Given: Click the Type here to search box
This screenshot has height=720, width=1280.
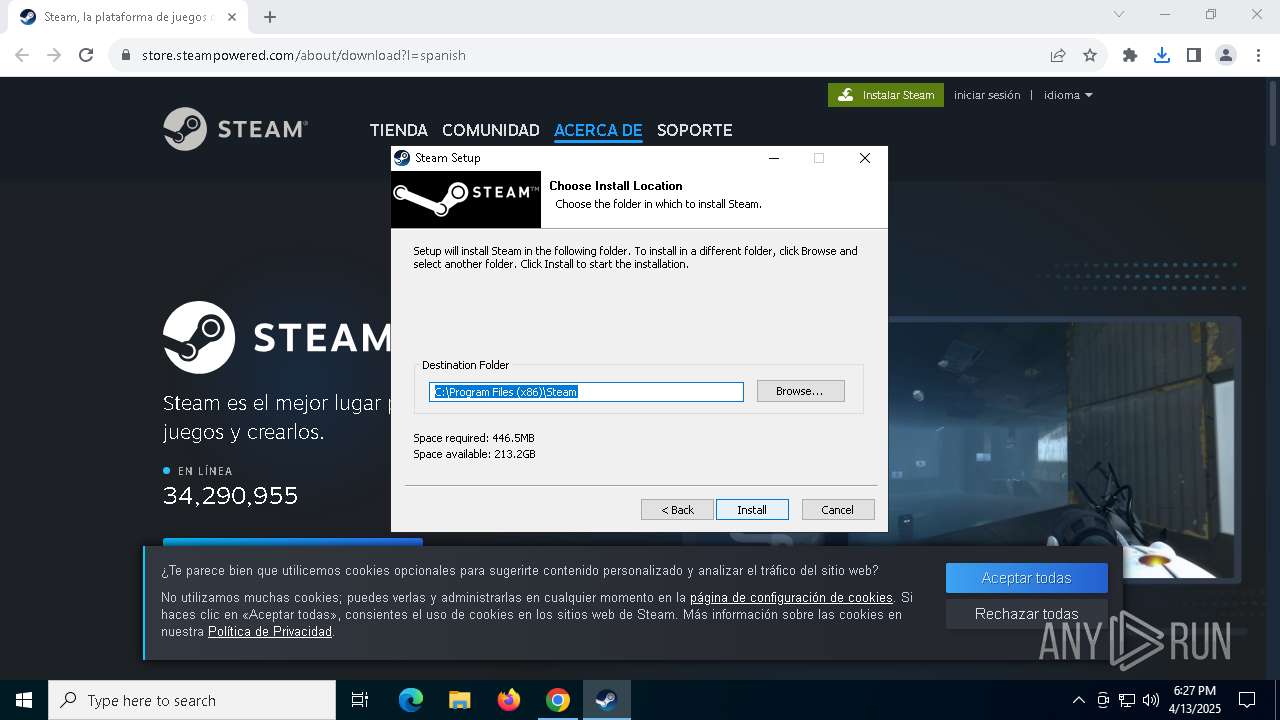Looking at the screenshot, I should (192, 700).
